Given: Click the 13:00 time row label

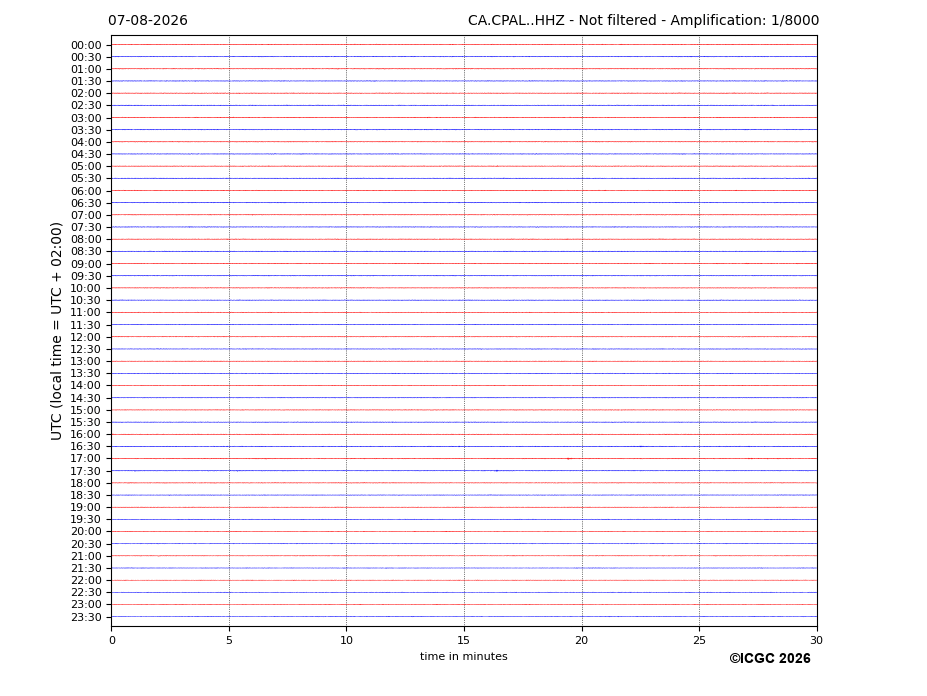Looking at the screenshot, I should click(x=86, y=361).
